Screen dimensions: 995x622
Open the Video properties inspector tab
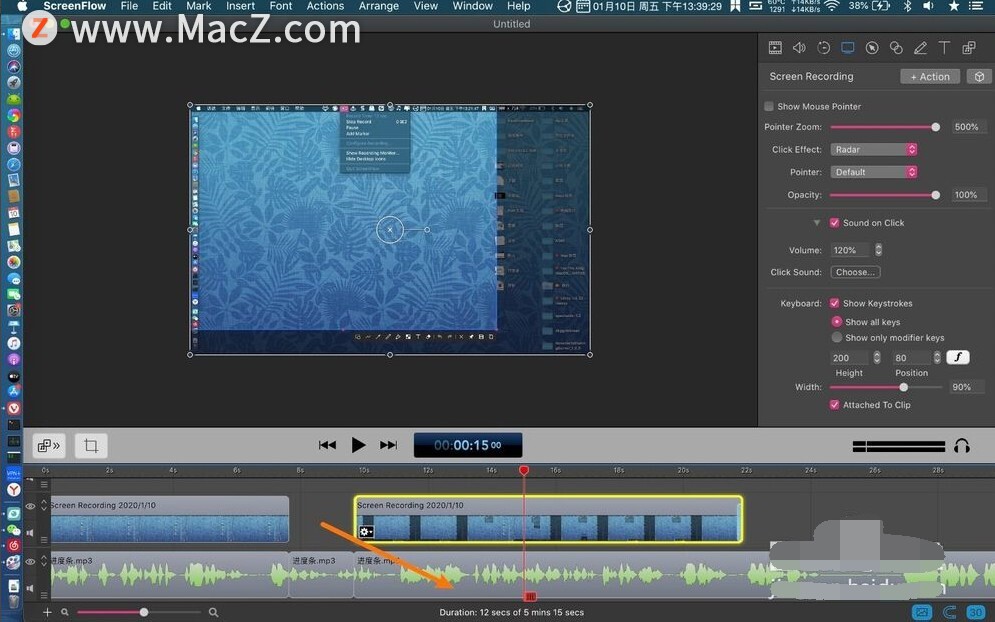(775, 48)
